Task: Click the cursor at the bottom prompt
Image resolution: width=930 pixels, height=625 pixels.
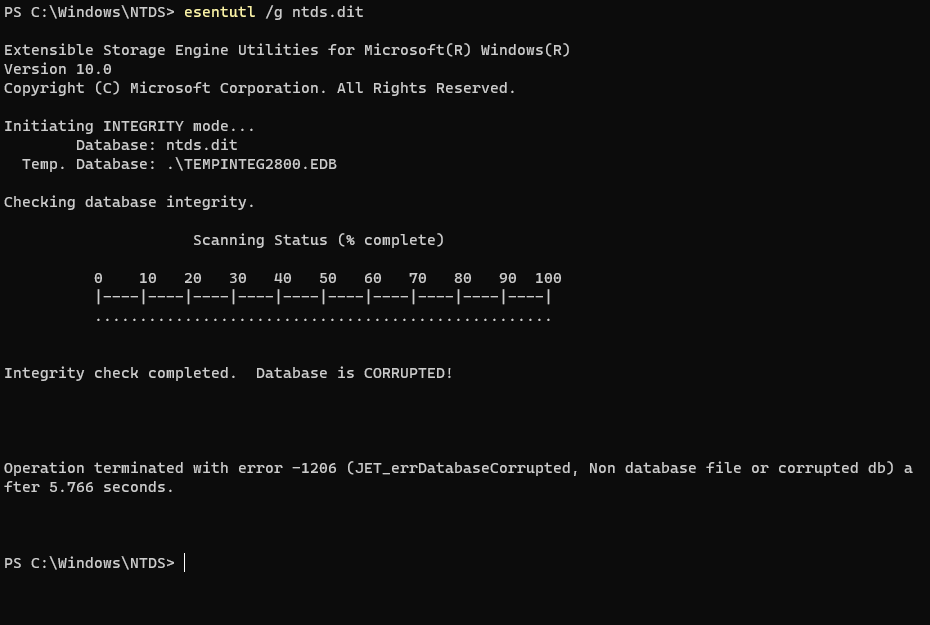Action: point(185,563)
